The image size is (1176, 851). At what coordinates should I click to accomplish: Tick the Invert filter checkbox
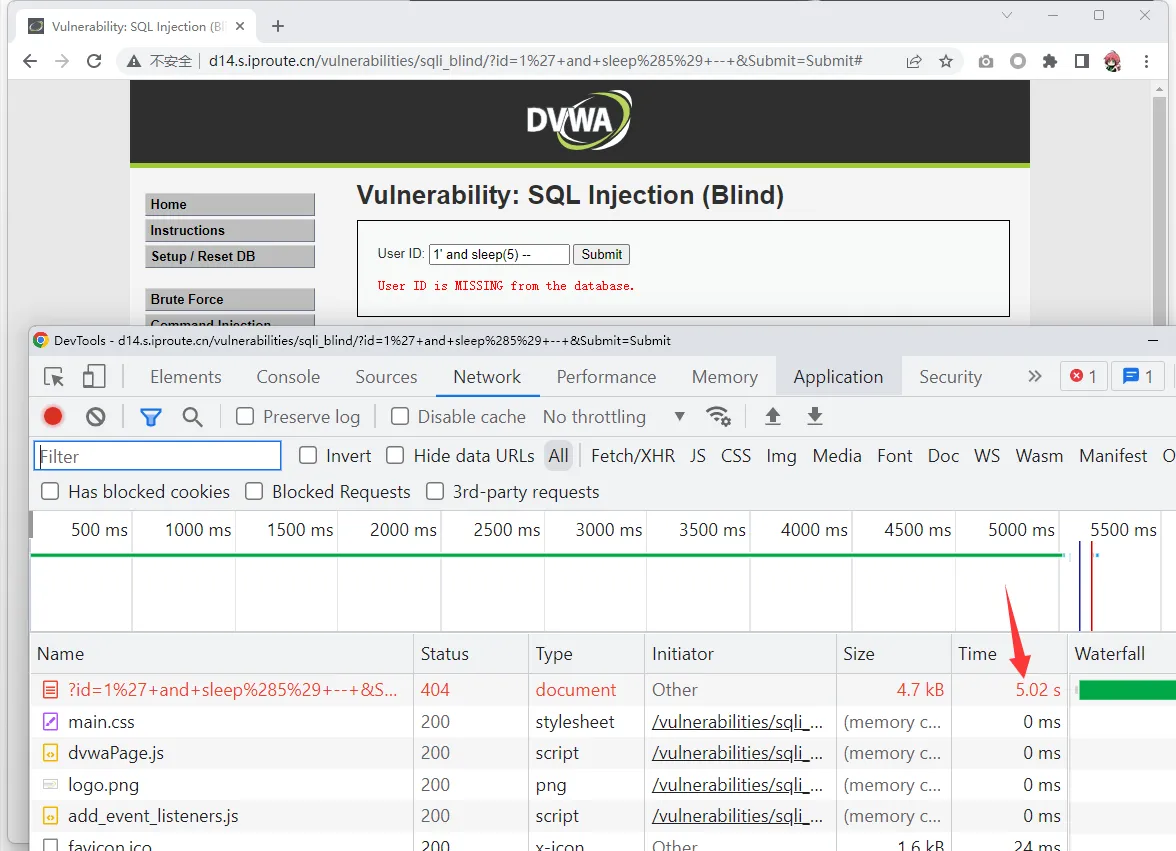pyautogui.click(x=309, y=456)
